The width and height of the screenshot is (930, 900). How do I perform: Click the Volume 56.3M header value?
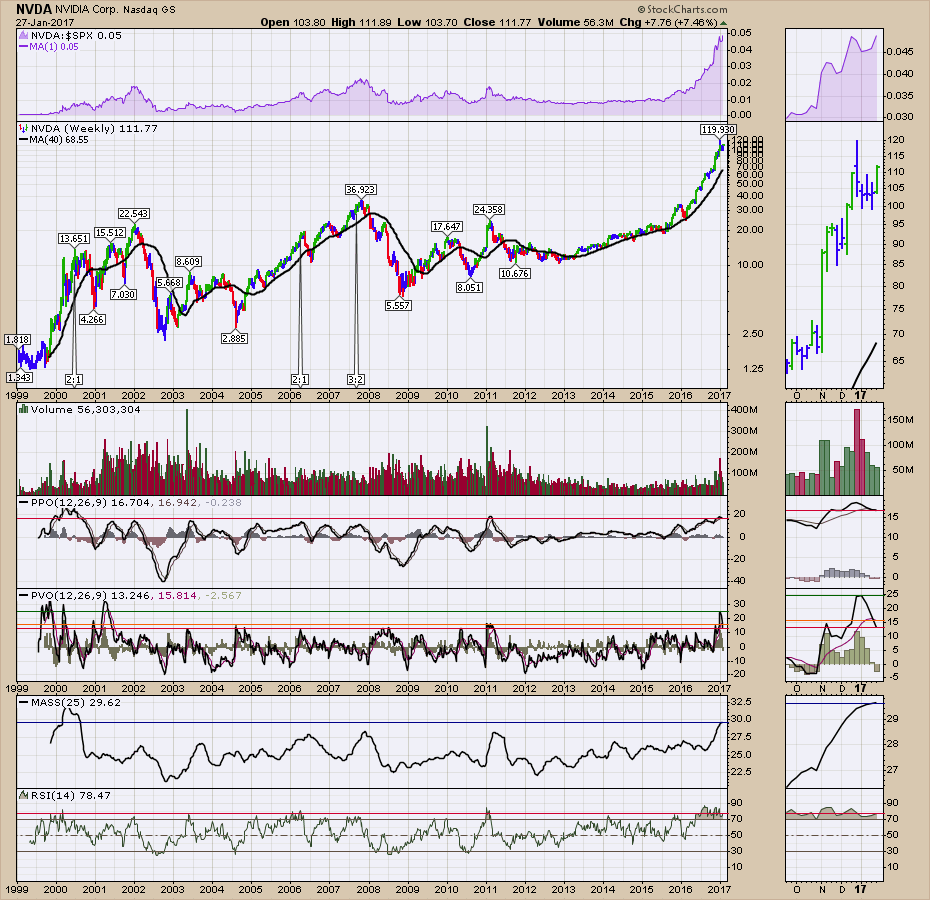(x=575, y=23)
